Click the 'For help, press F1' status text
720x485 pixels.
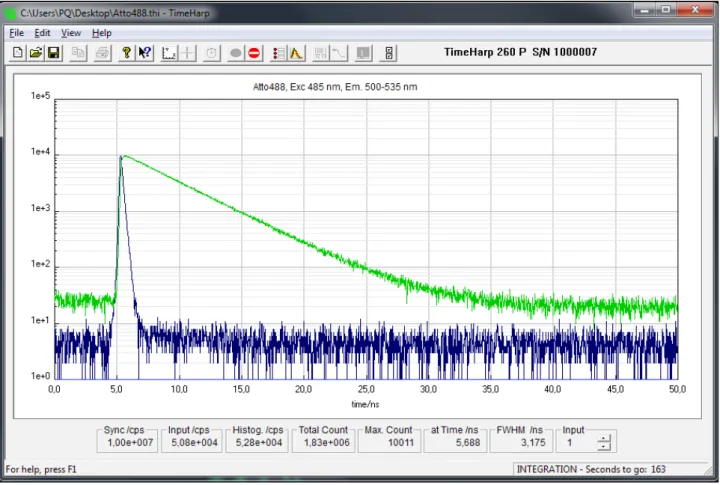coord(41,469)
